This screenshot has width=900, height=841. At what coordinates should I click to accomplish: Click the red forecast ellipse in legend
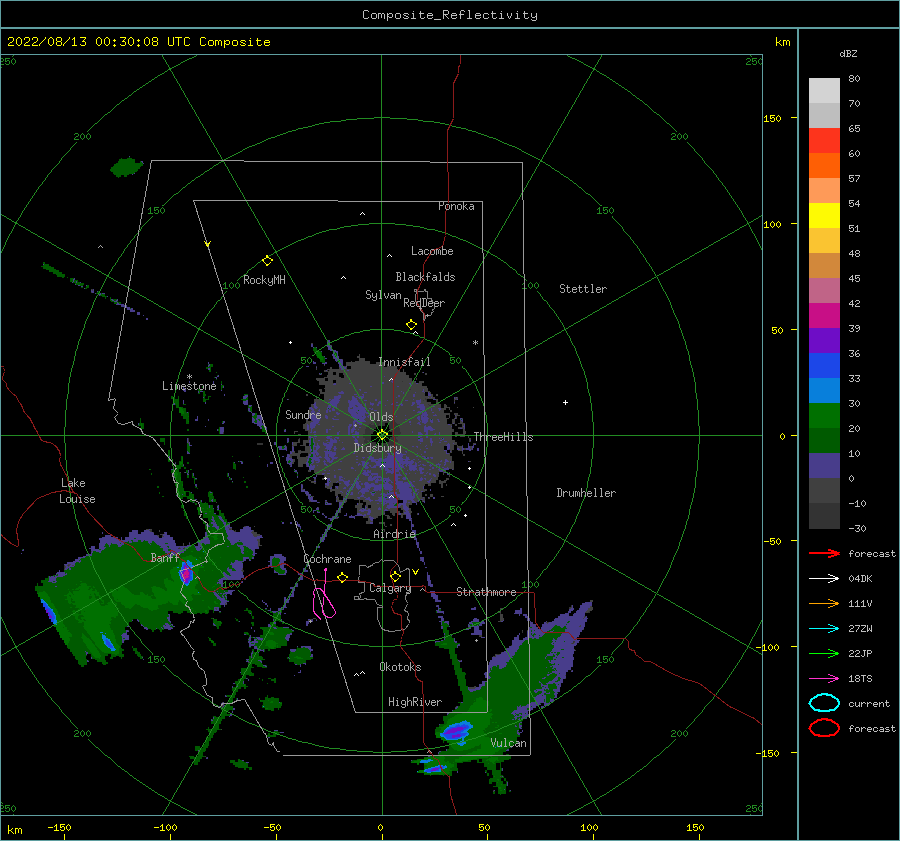pos(824,728)
